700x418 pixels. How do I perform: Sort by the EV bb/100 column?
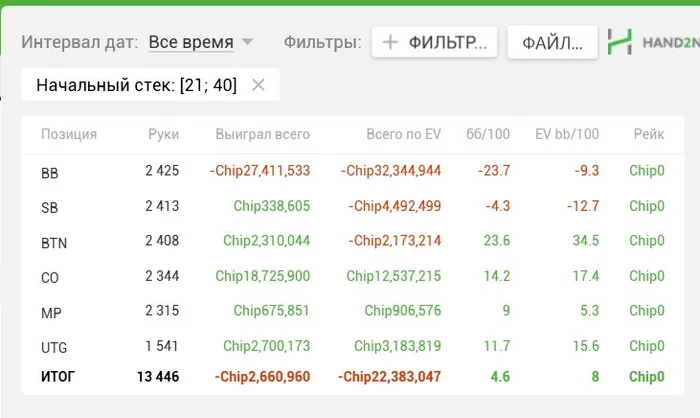[x=567, y=134]
